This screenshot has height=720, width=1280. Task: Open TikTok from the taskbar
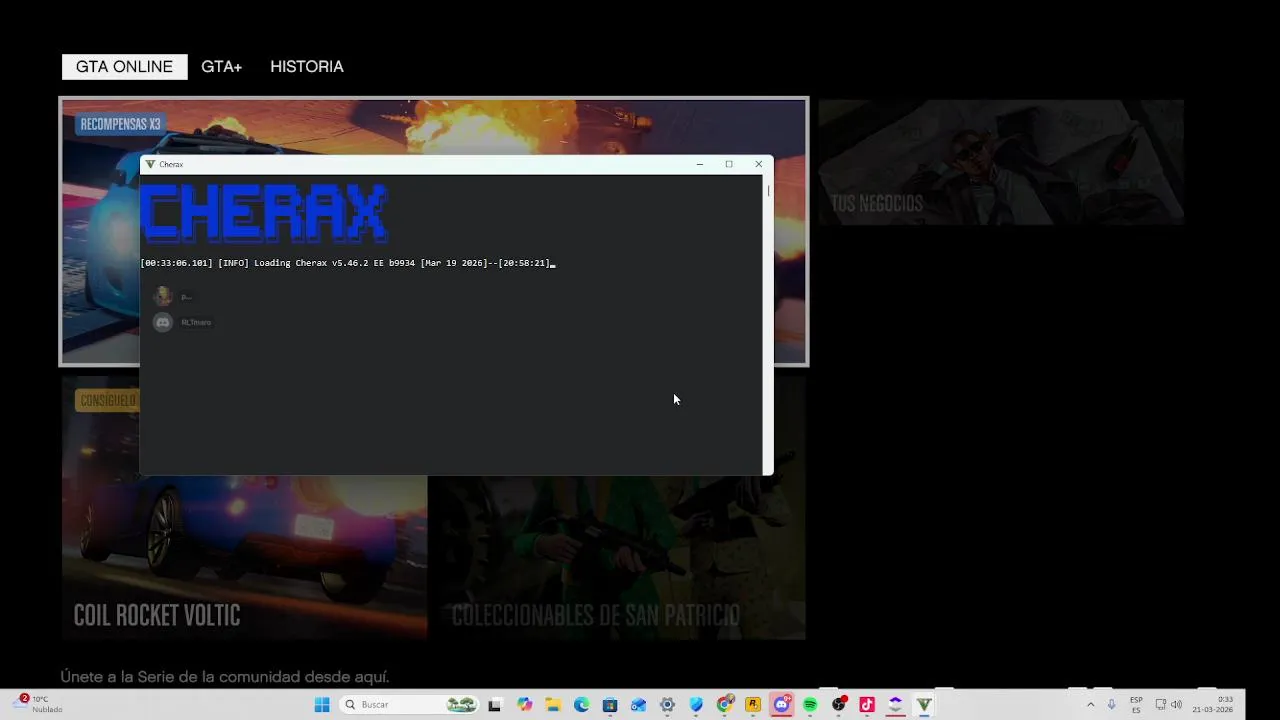point(867,705)
